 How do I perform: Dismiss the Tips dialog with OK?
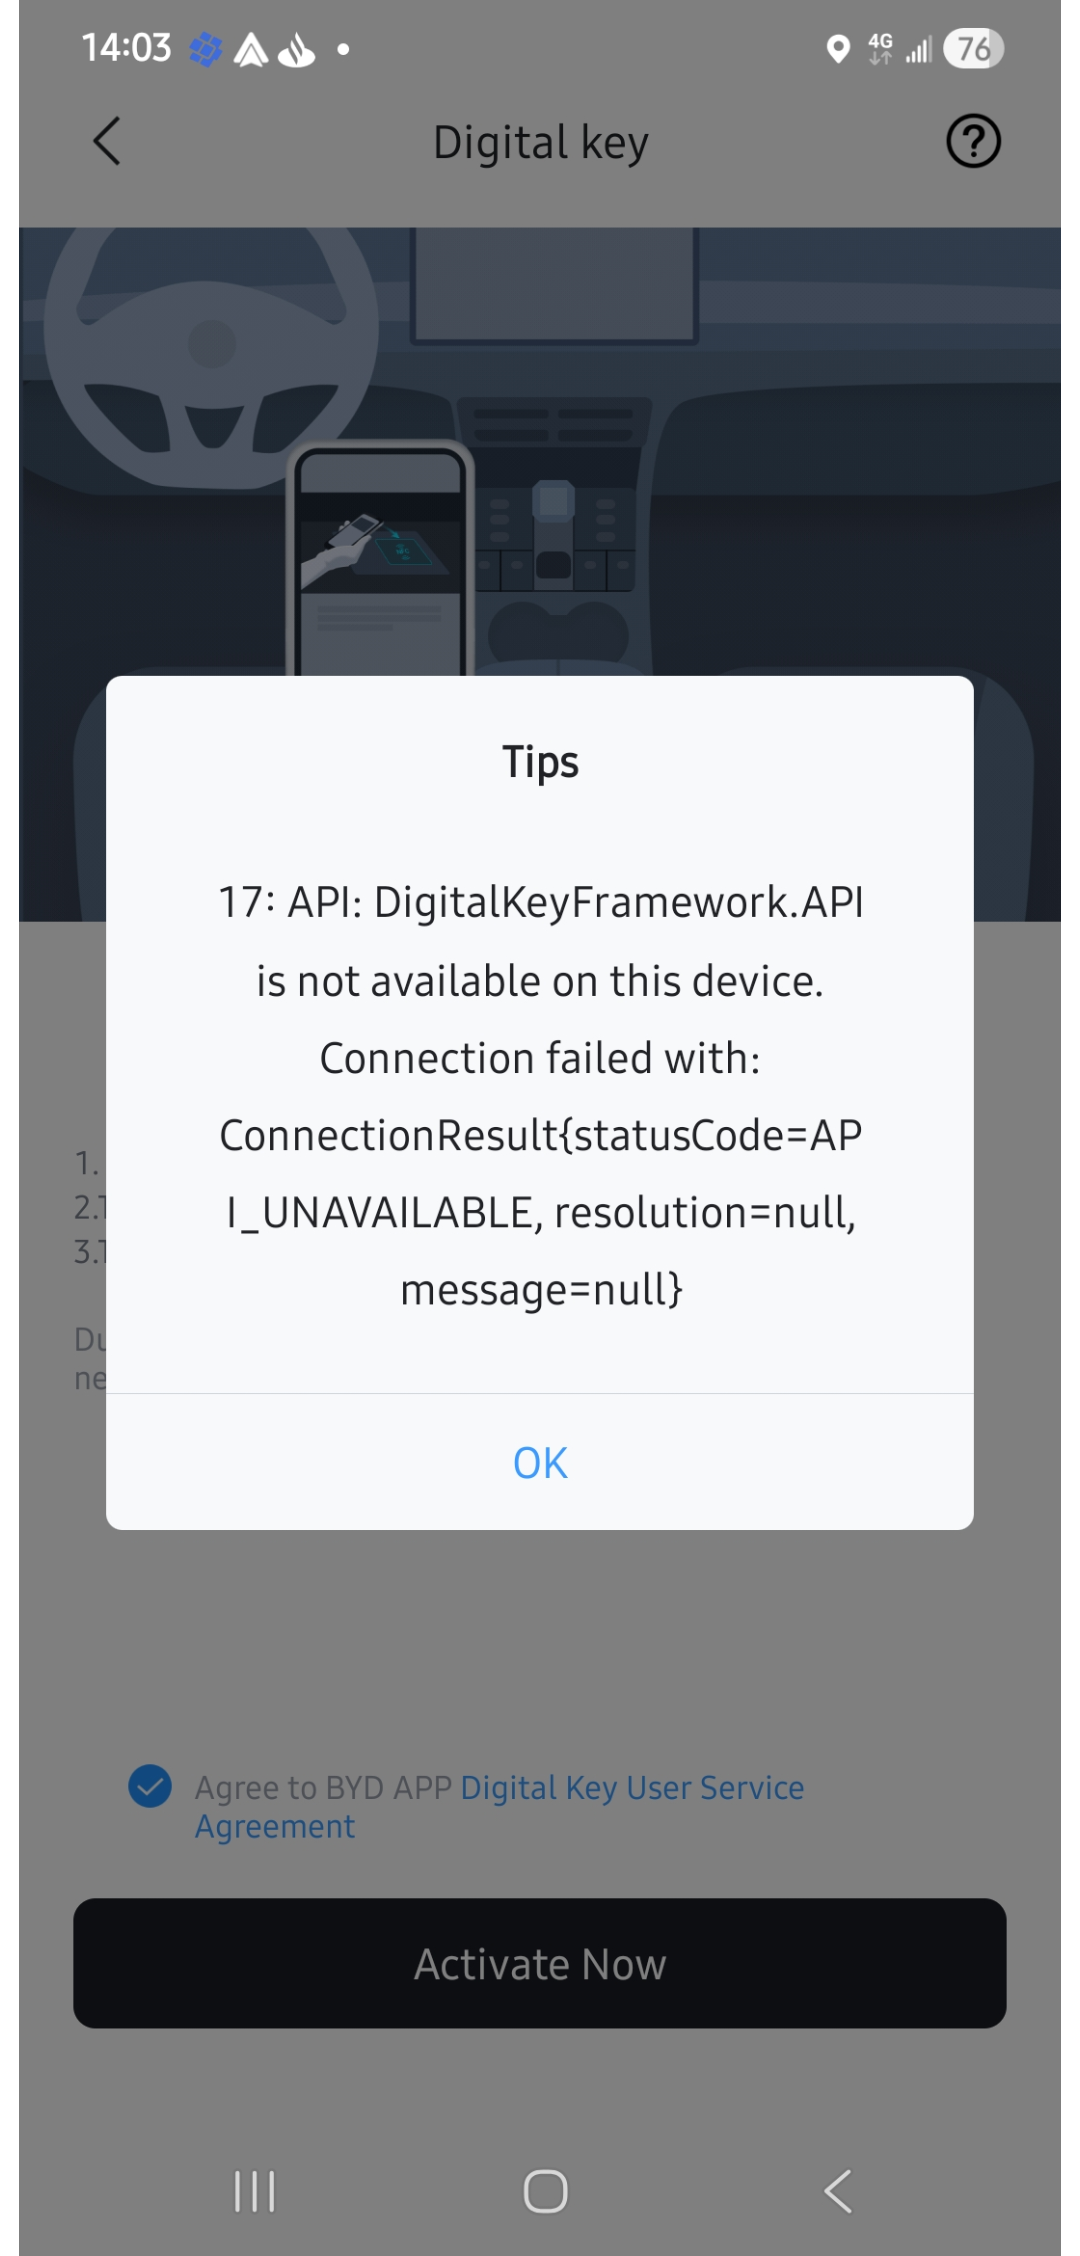click(x=540, y=1462)
